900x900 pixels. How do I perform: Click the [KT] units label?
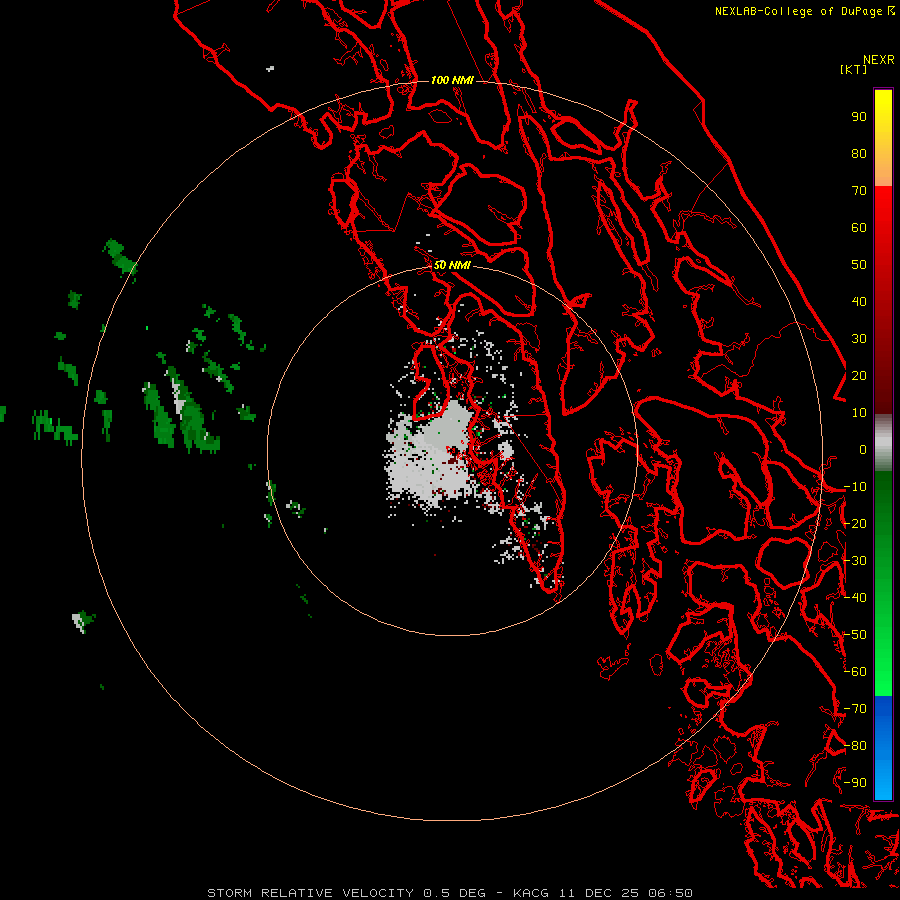point(854,69)
